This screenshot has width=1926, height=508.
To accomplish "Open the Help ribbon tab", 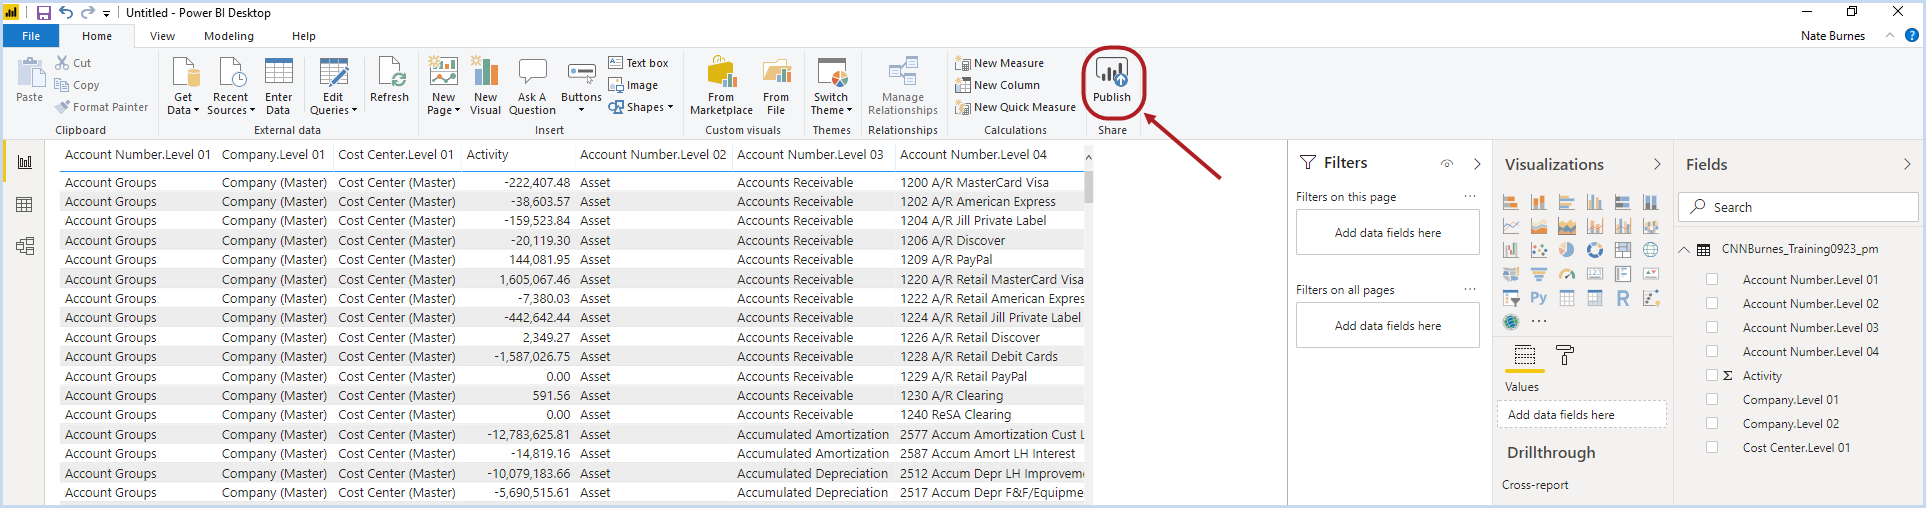I will pyautogui.click(x=304, y=36).
